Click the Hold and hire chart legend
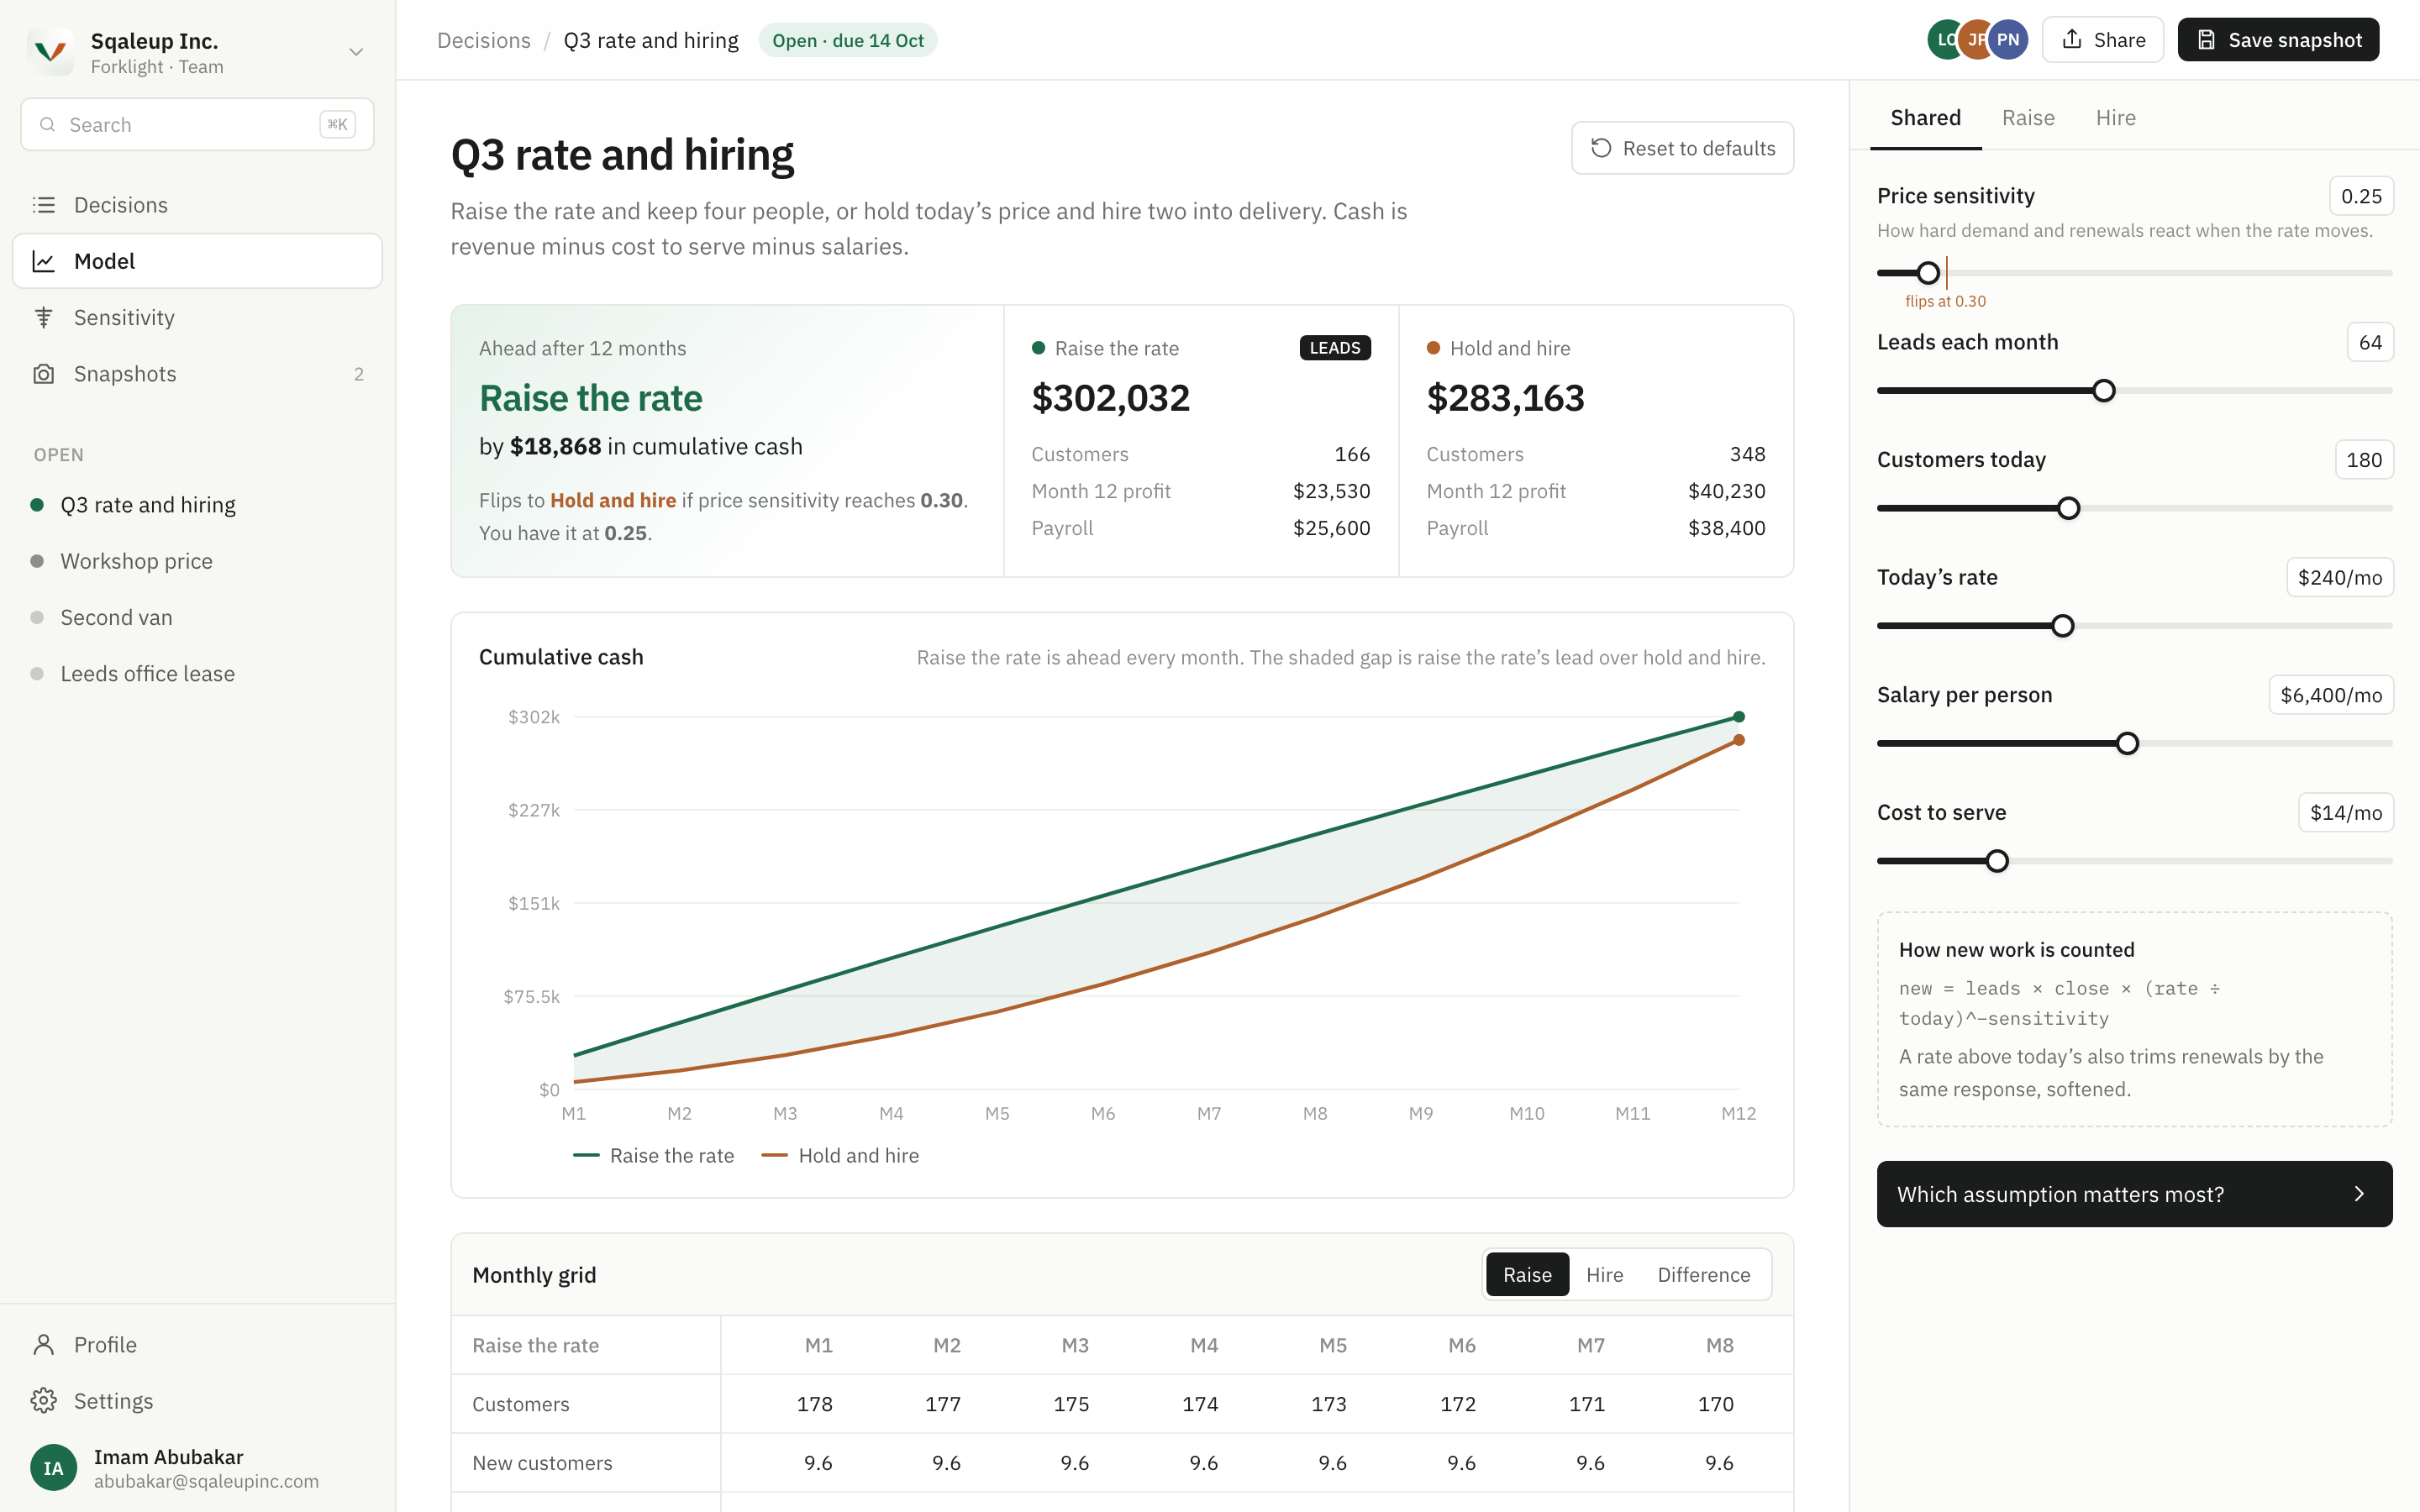 tap(840, 1156)
